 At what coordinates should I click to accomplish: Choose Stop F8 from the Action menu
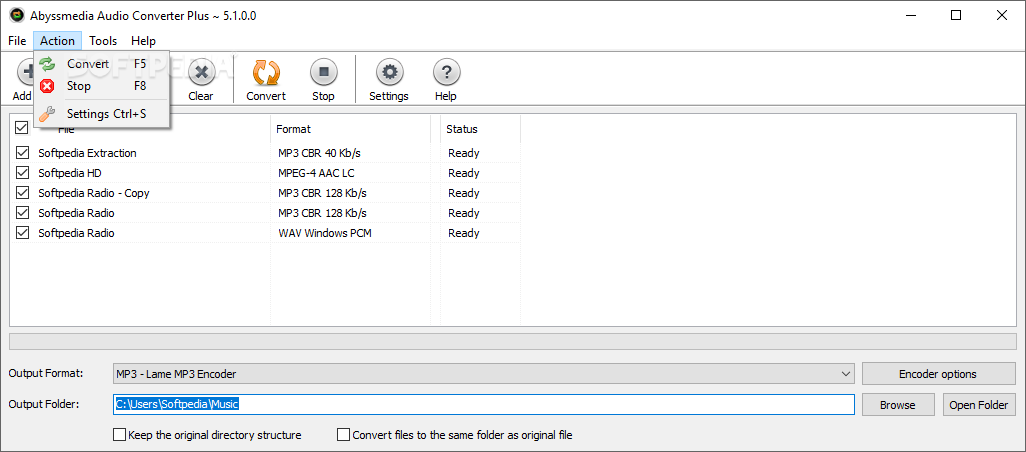pyautogui.click(x=101, y=86)
